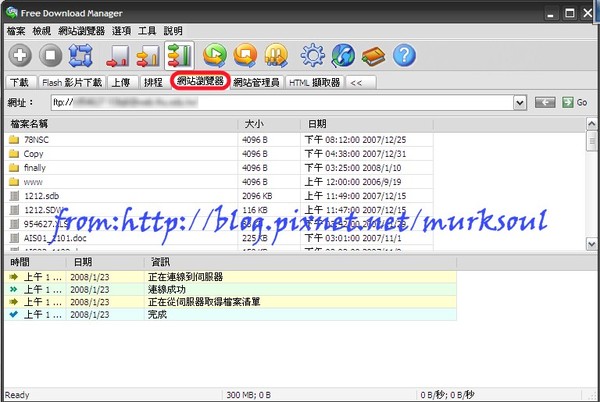
Task: Switch to the 上傳 tab
Action: 122,82
